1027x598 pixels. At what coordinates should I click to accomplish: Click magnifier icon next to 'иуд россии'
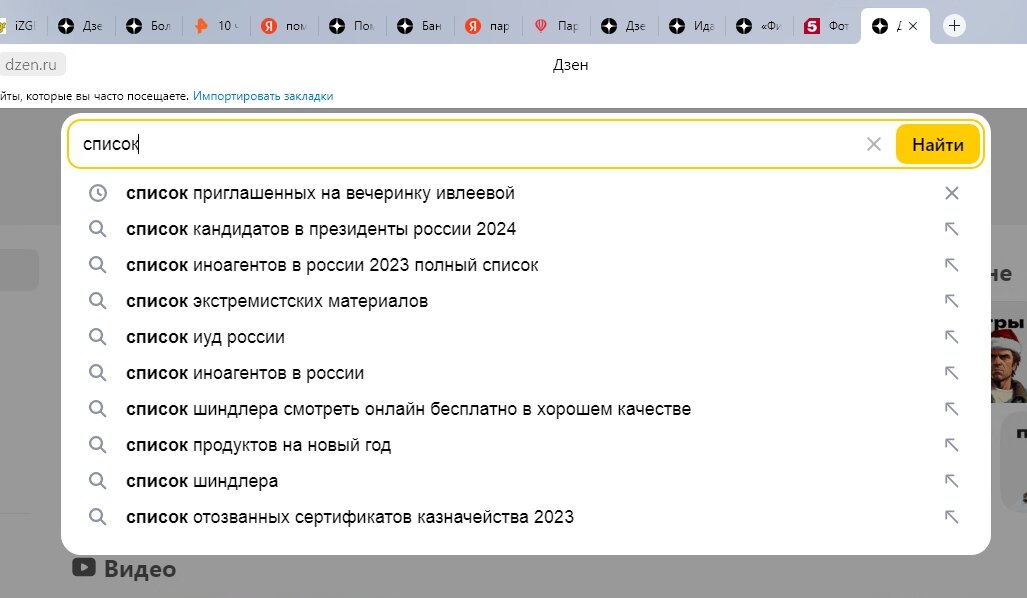click(98, 337)
